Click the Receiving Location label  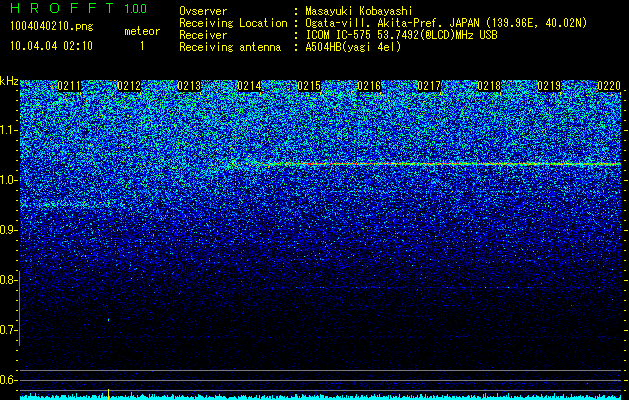click(x=233, y=24)
